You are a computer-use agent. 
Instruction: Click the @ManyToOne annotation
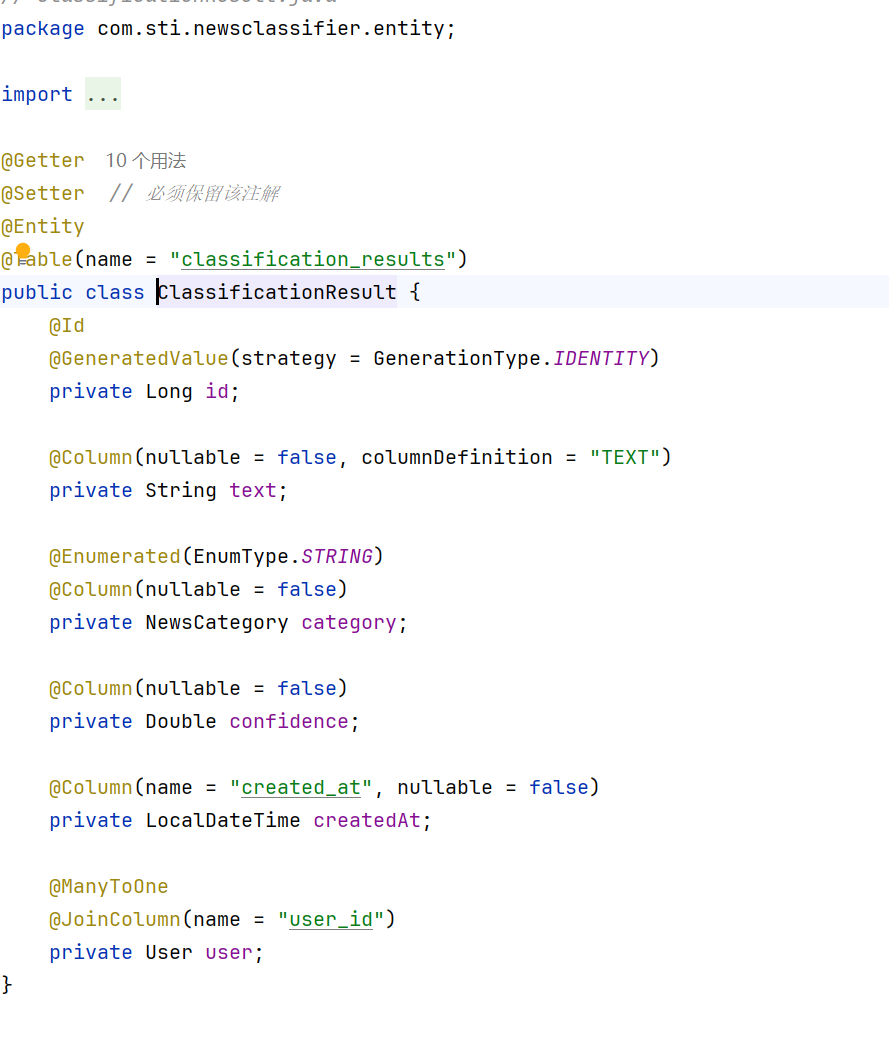pyautogui.click(x=108, y=887)
